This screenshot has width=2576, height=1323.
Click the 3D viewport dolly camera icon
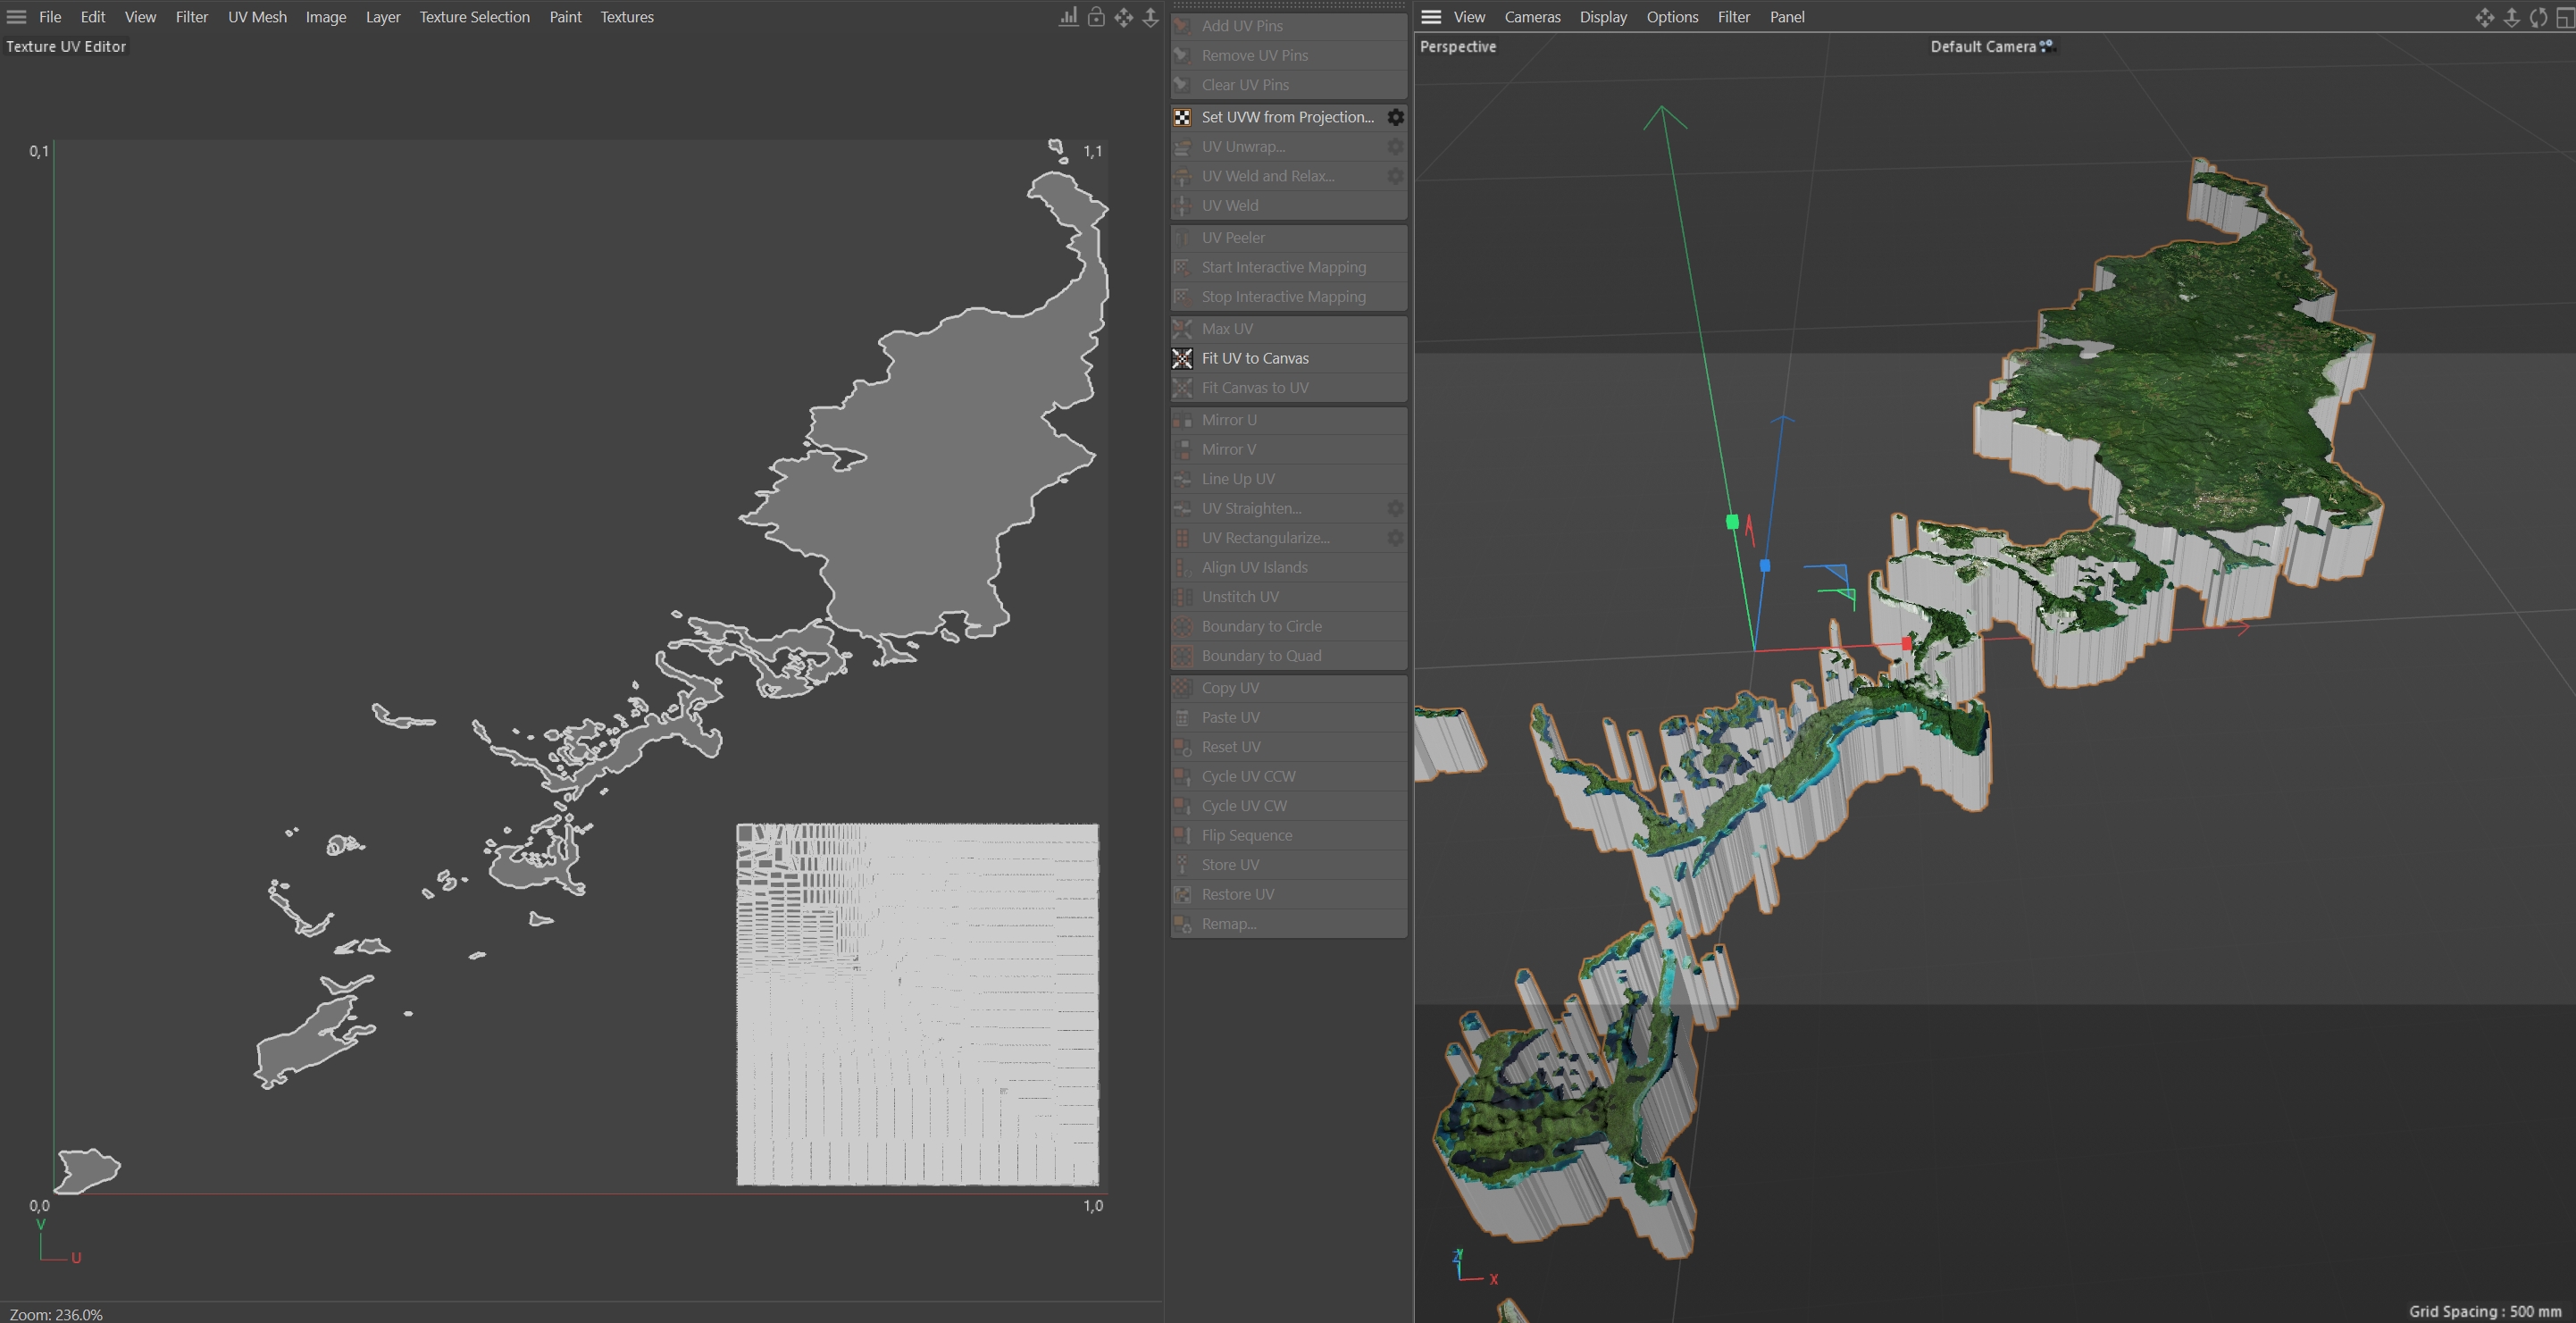(x=2511, y=17)
